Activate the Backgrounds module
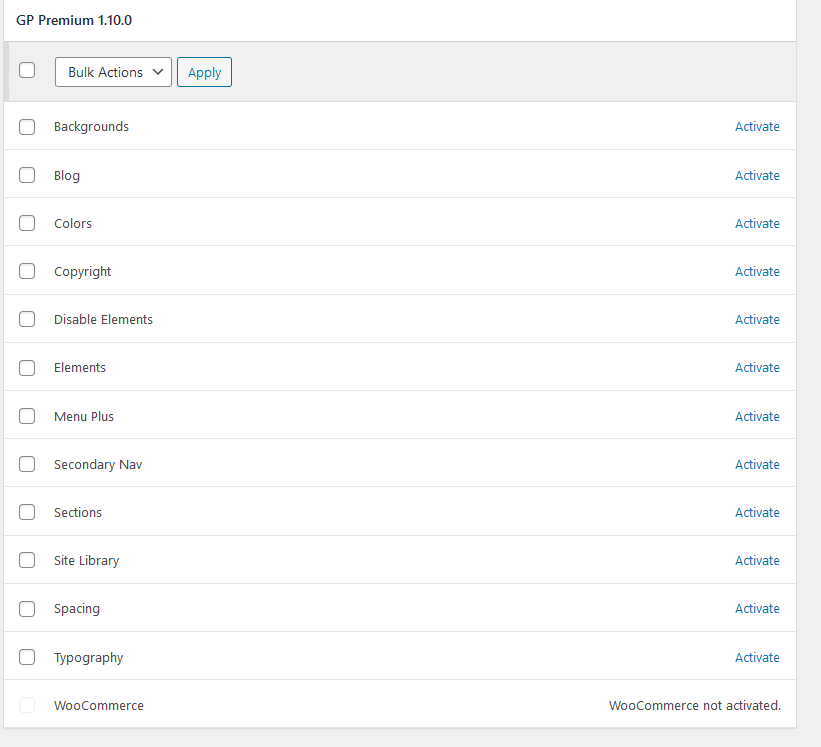 (x=757, y=126)
